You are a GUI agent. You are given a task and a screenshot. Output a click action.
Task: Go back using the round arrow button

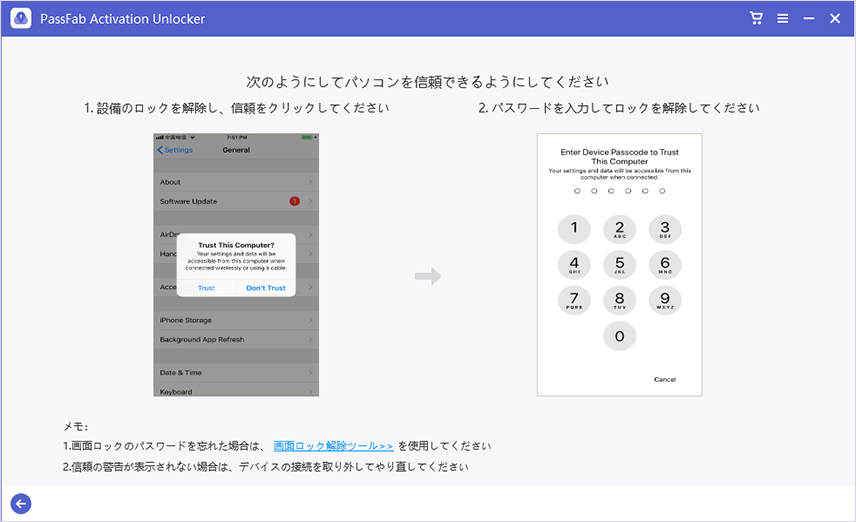point(21,503)
